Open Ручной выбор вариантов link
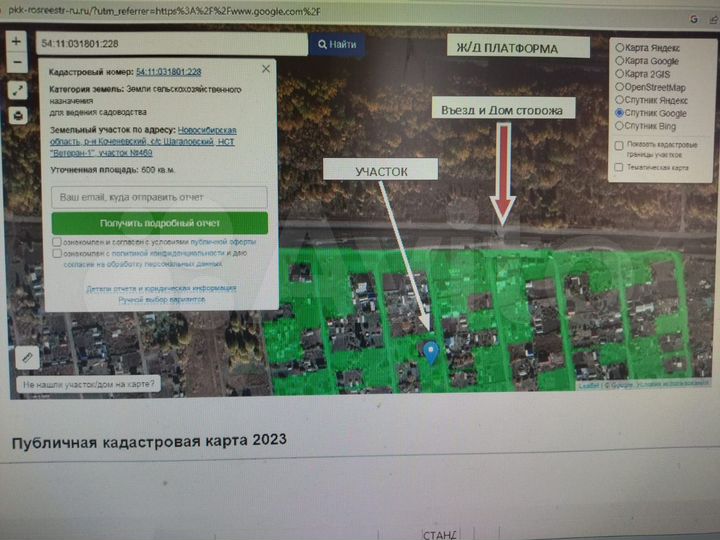Screen dimensions: 720x540 click(160, 299)
